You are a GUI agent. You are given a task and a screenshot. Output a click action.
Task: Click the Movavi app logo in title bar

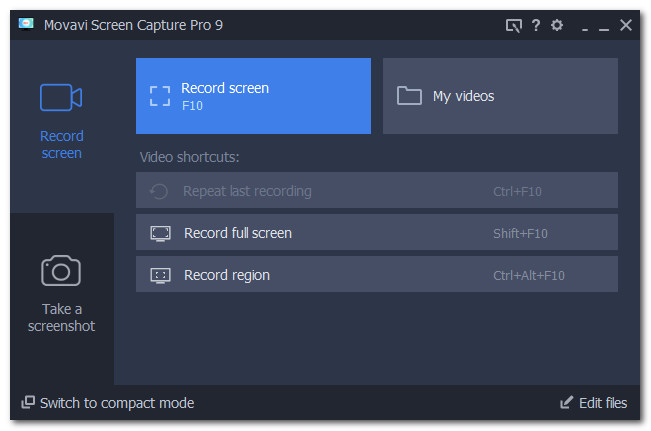click(26, 24)
